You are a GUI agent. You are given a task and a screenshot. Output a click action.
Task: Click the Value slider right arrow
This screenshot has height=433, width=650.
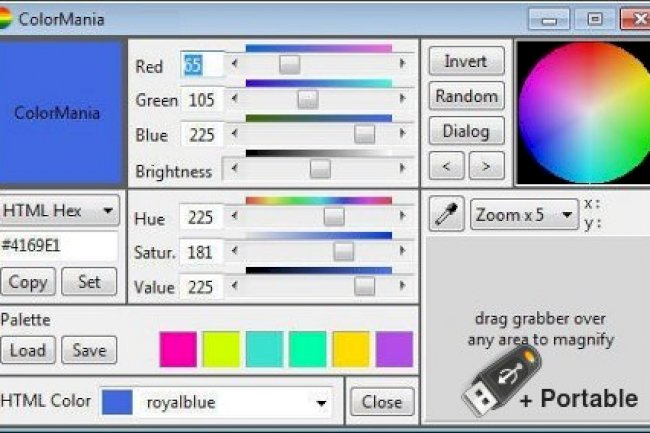pos(402,287)
